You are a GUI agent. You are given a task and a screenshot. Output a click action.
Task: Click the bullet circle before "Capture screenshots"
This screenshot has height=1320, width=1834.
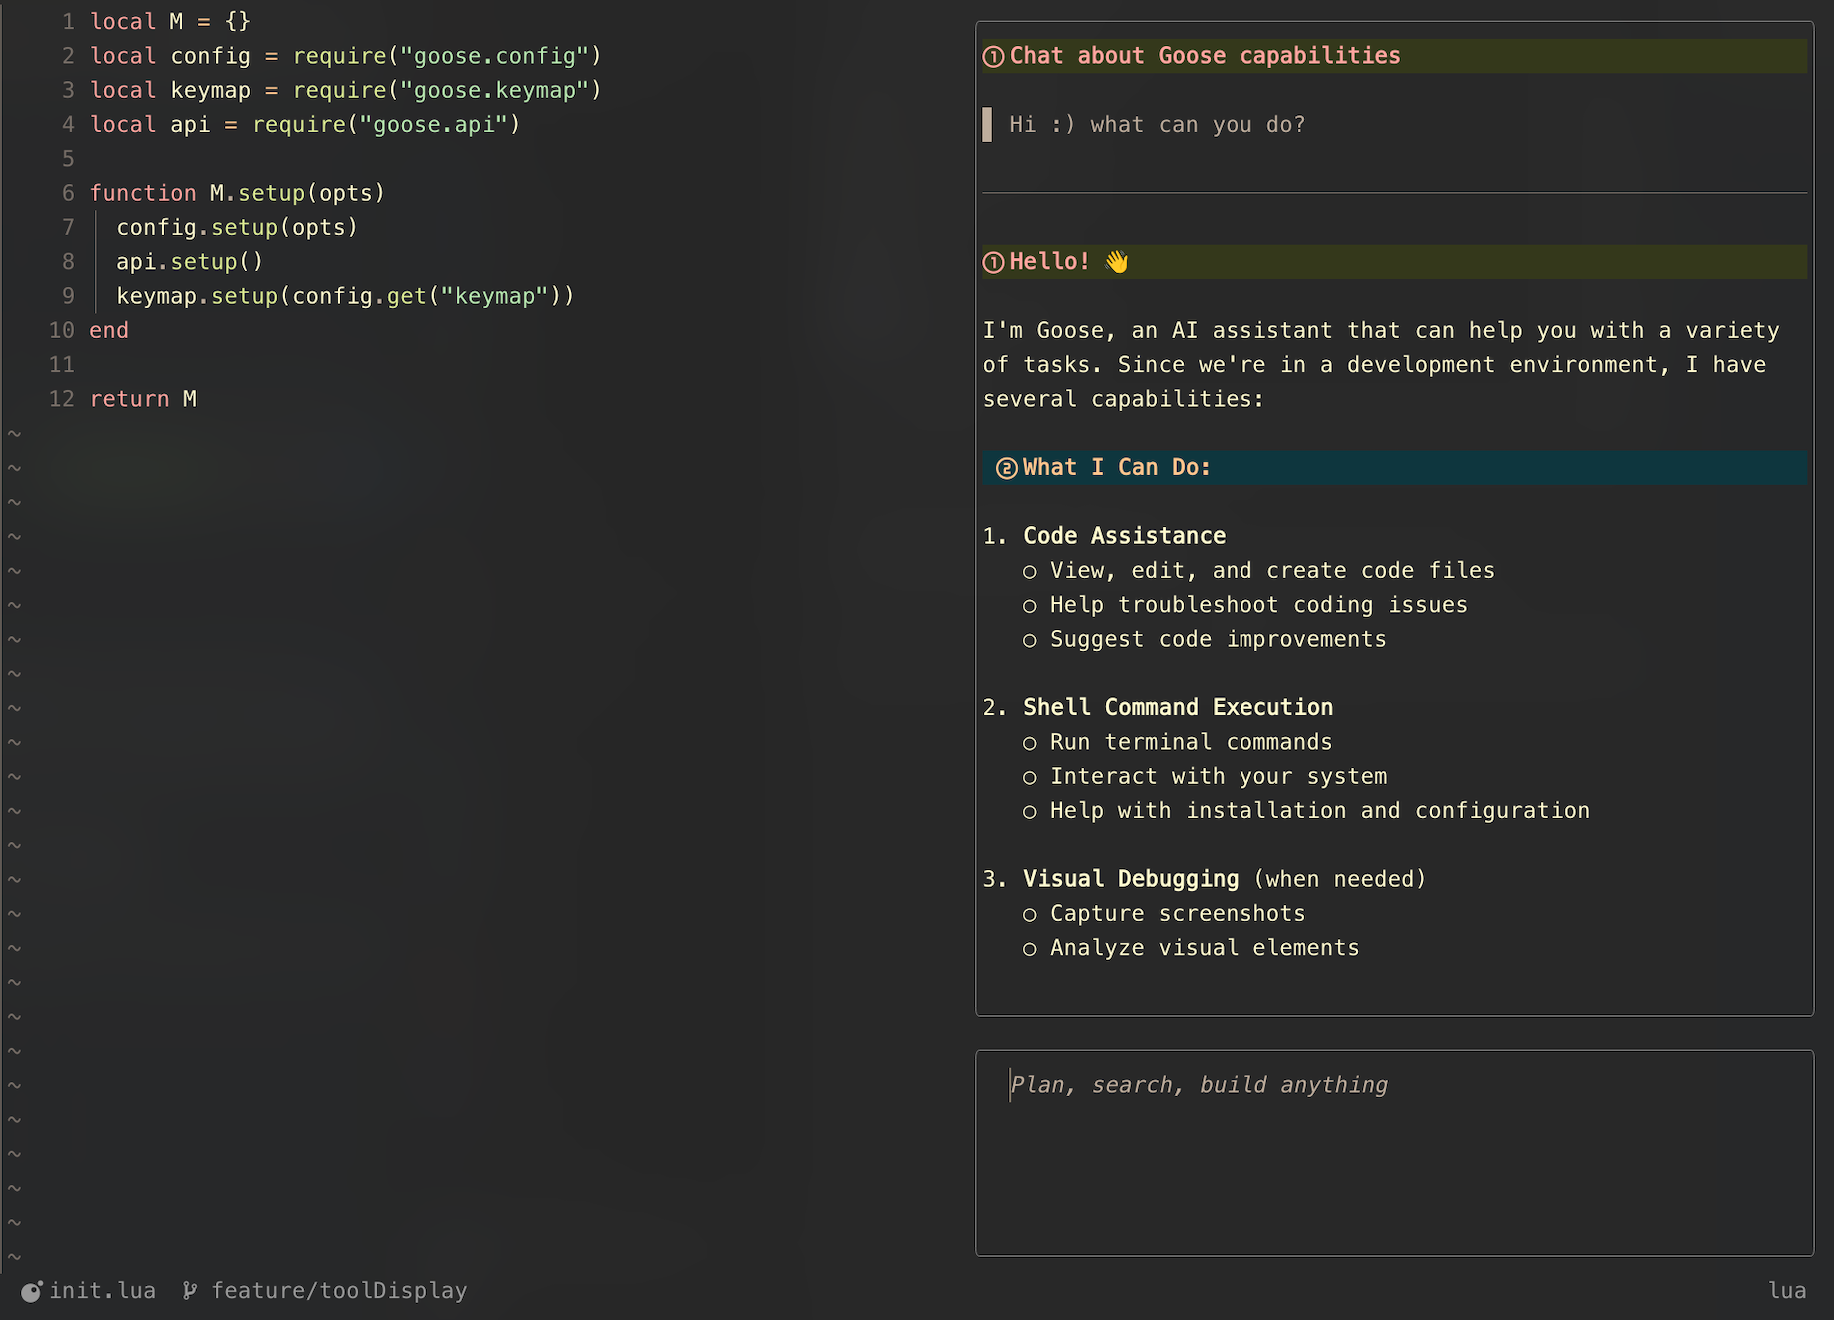1030,914
